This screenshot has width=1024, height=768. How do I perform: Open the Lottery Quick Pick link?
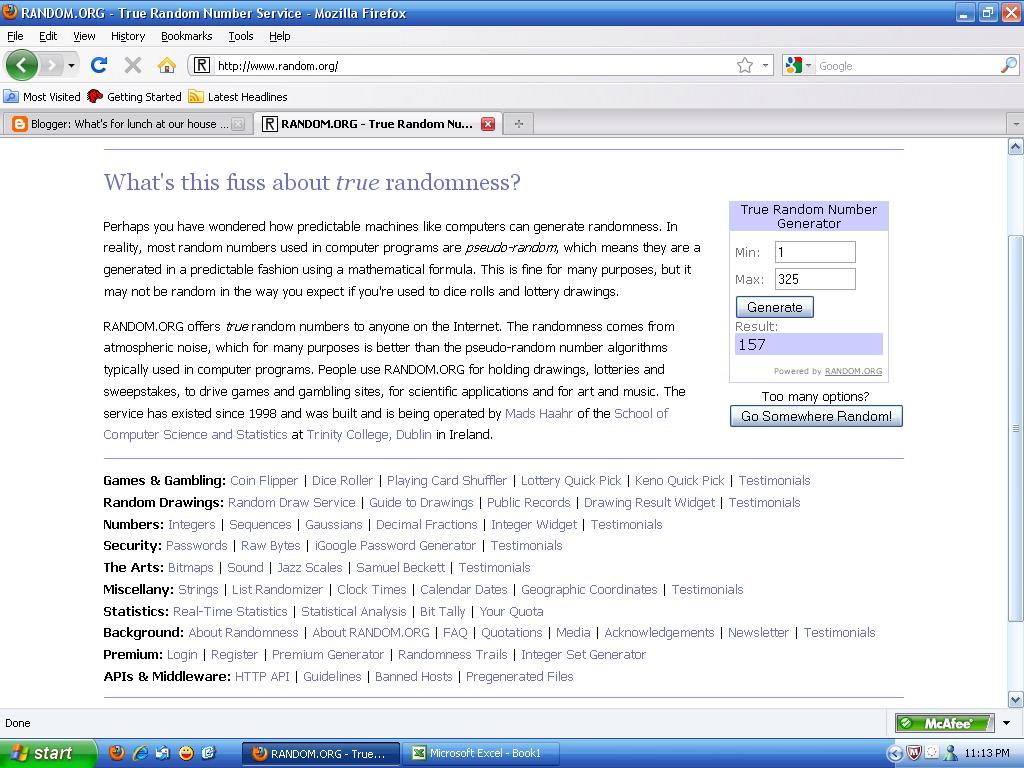pos(571,481)
